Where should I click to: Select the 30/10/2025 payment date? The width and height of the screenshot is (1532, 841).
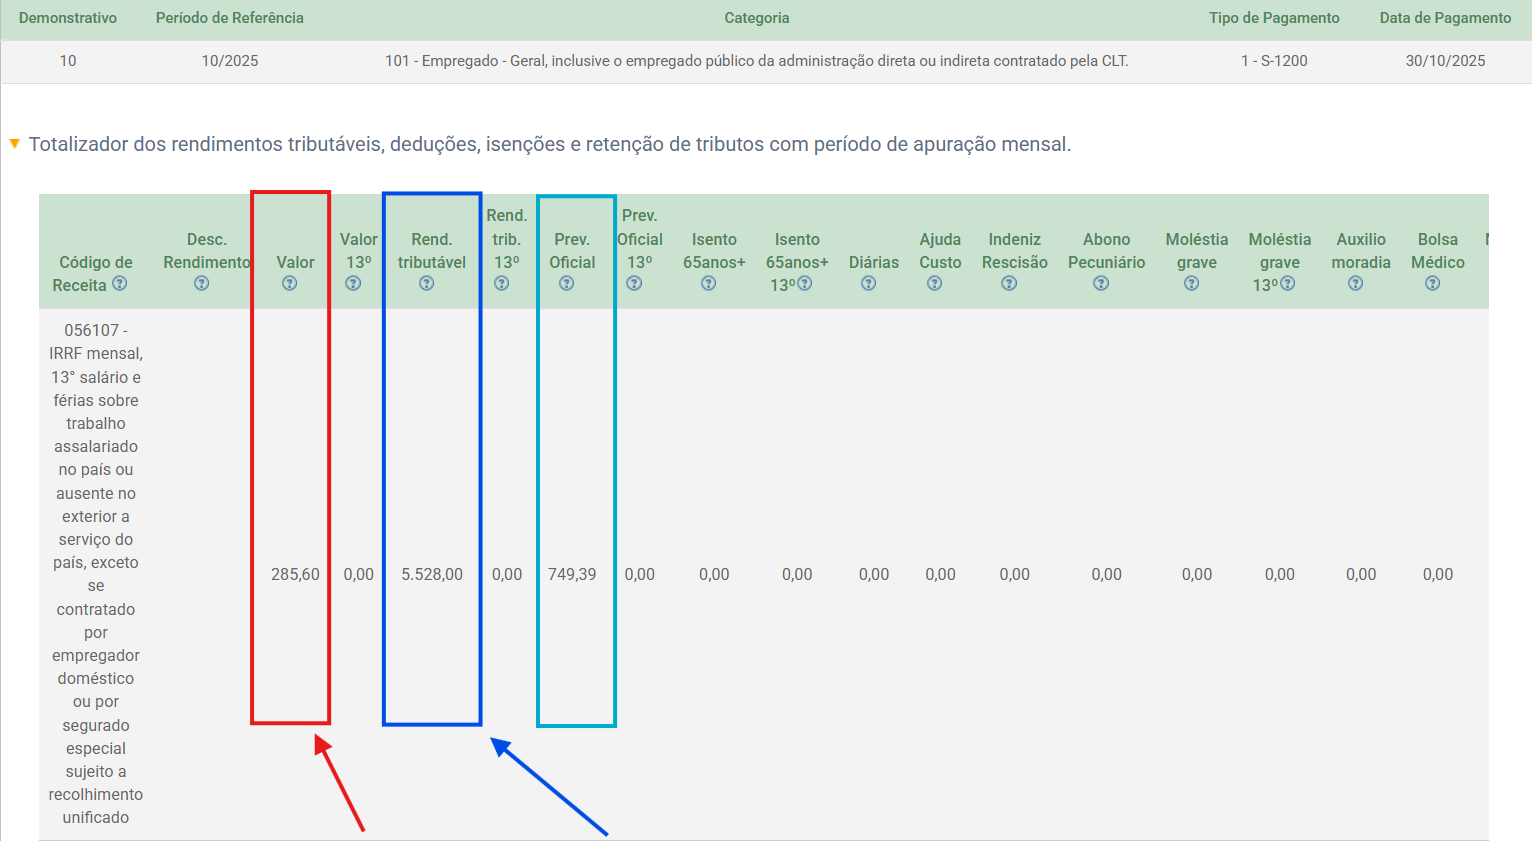[1446, 61]
